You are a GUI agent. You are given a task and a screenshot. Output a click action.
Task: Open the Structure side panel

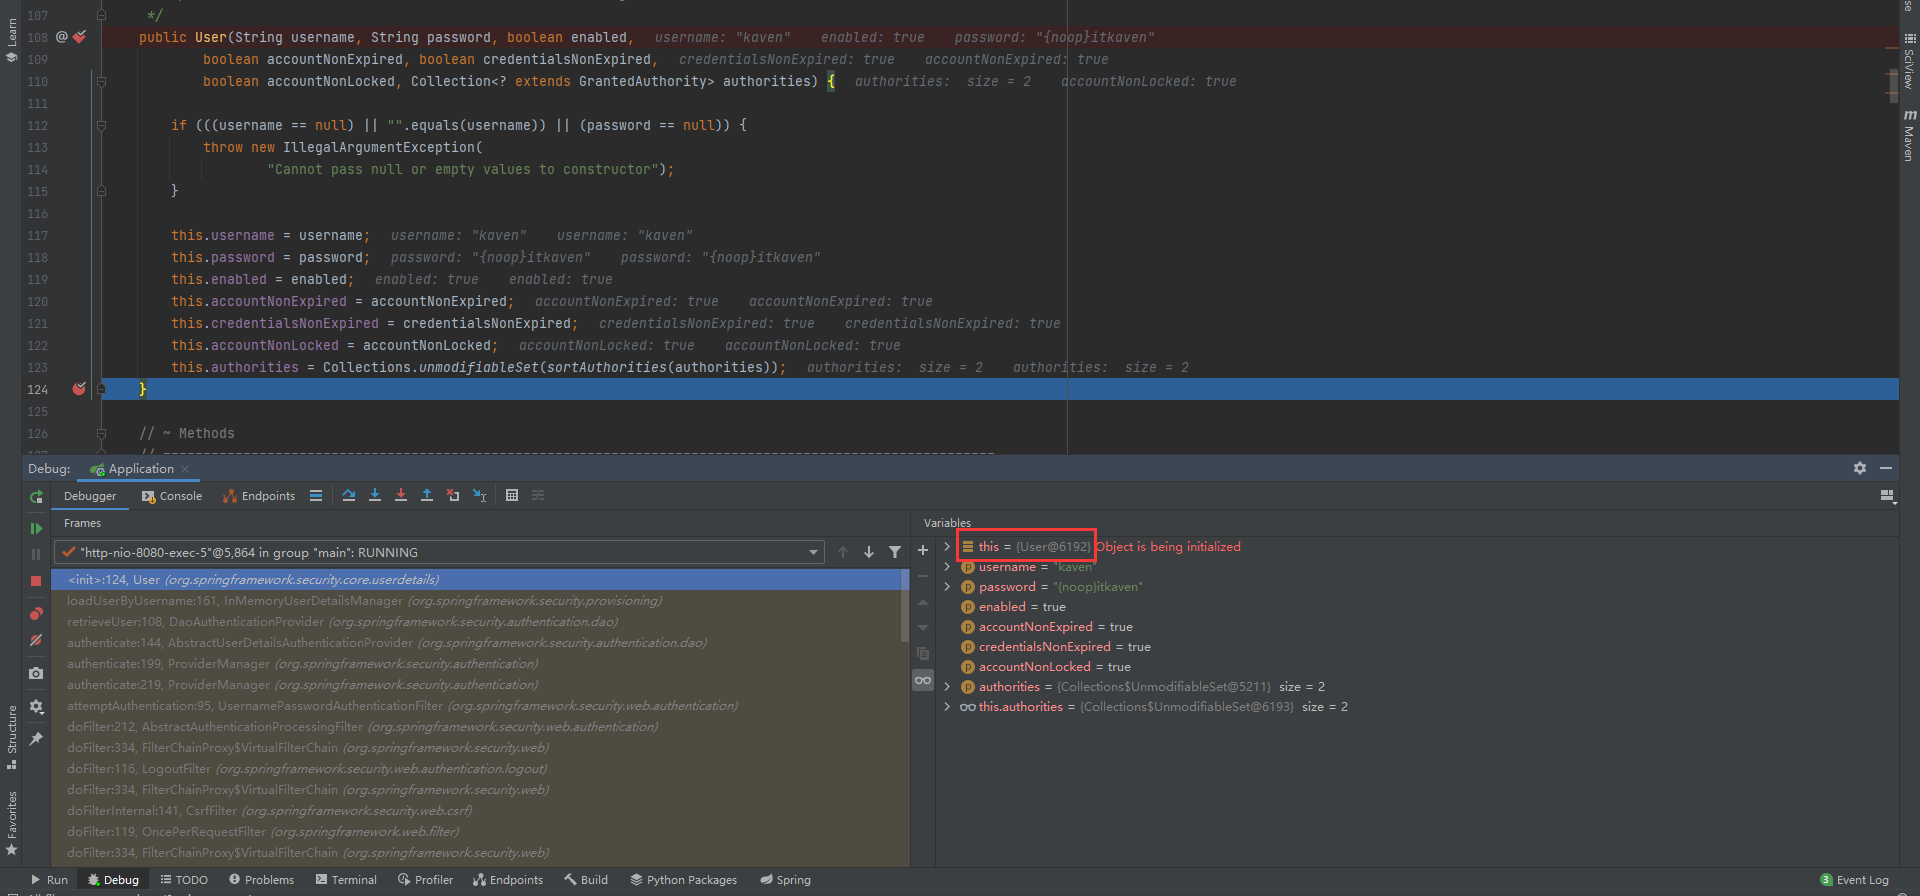tap(12, 737)
